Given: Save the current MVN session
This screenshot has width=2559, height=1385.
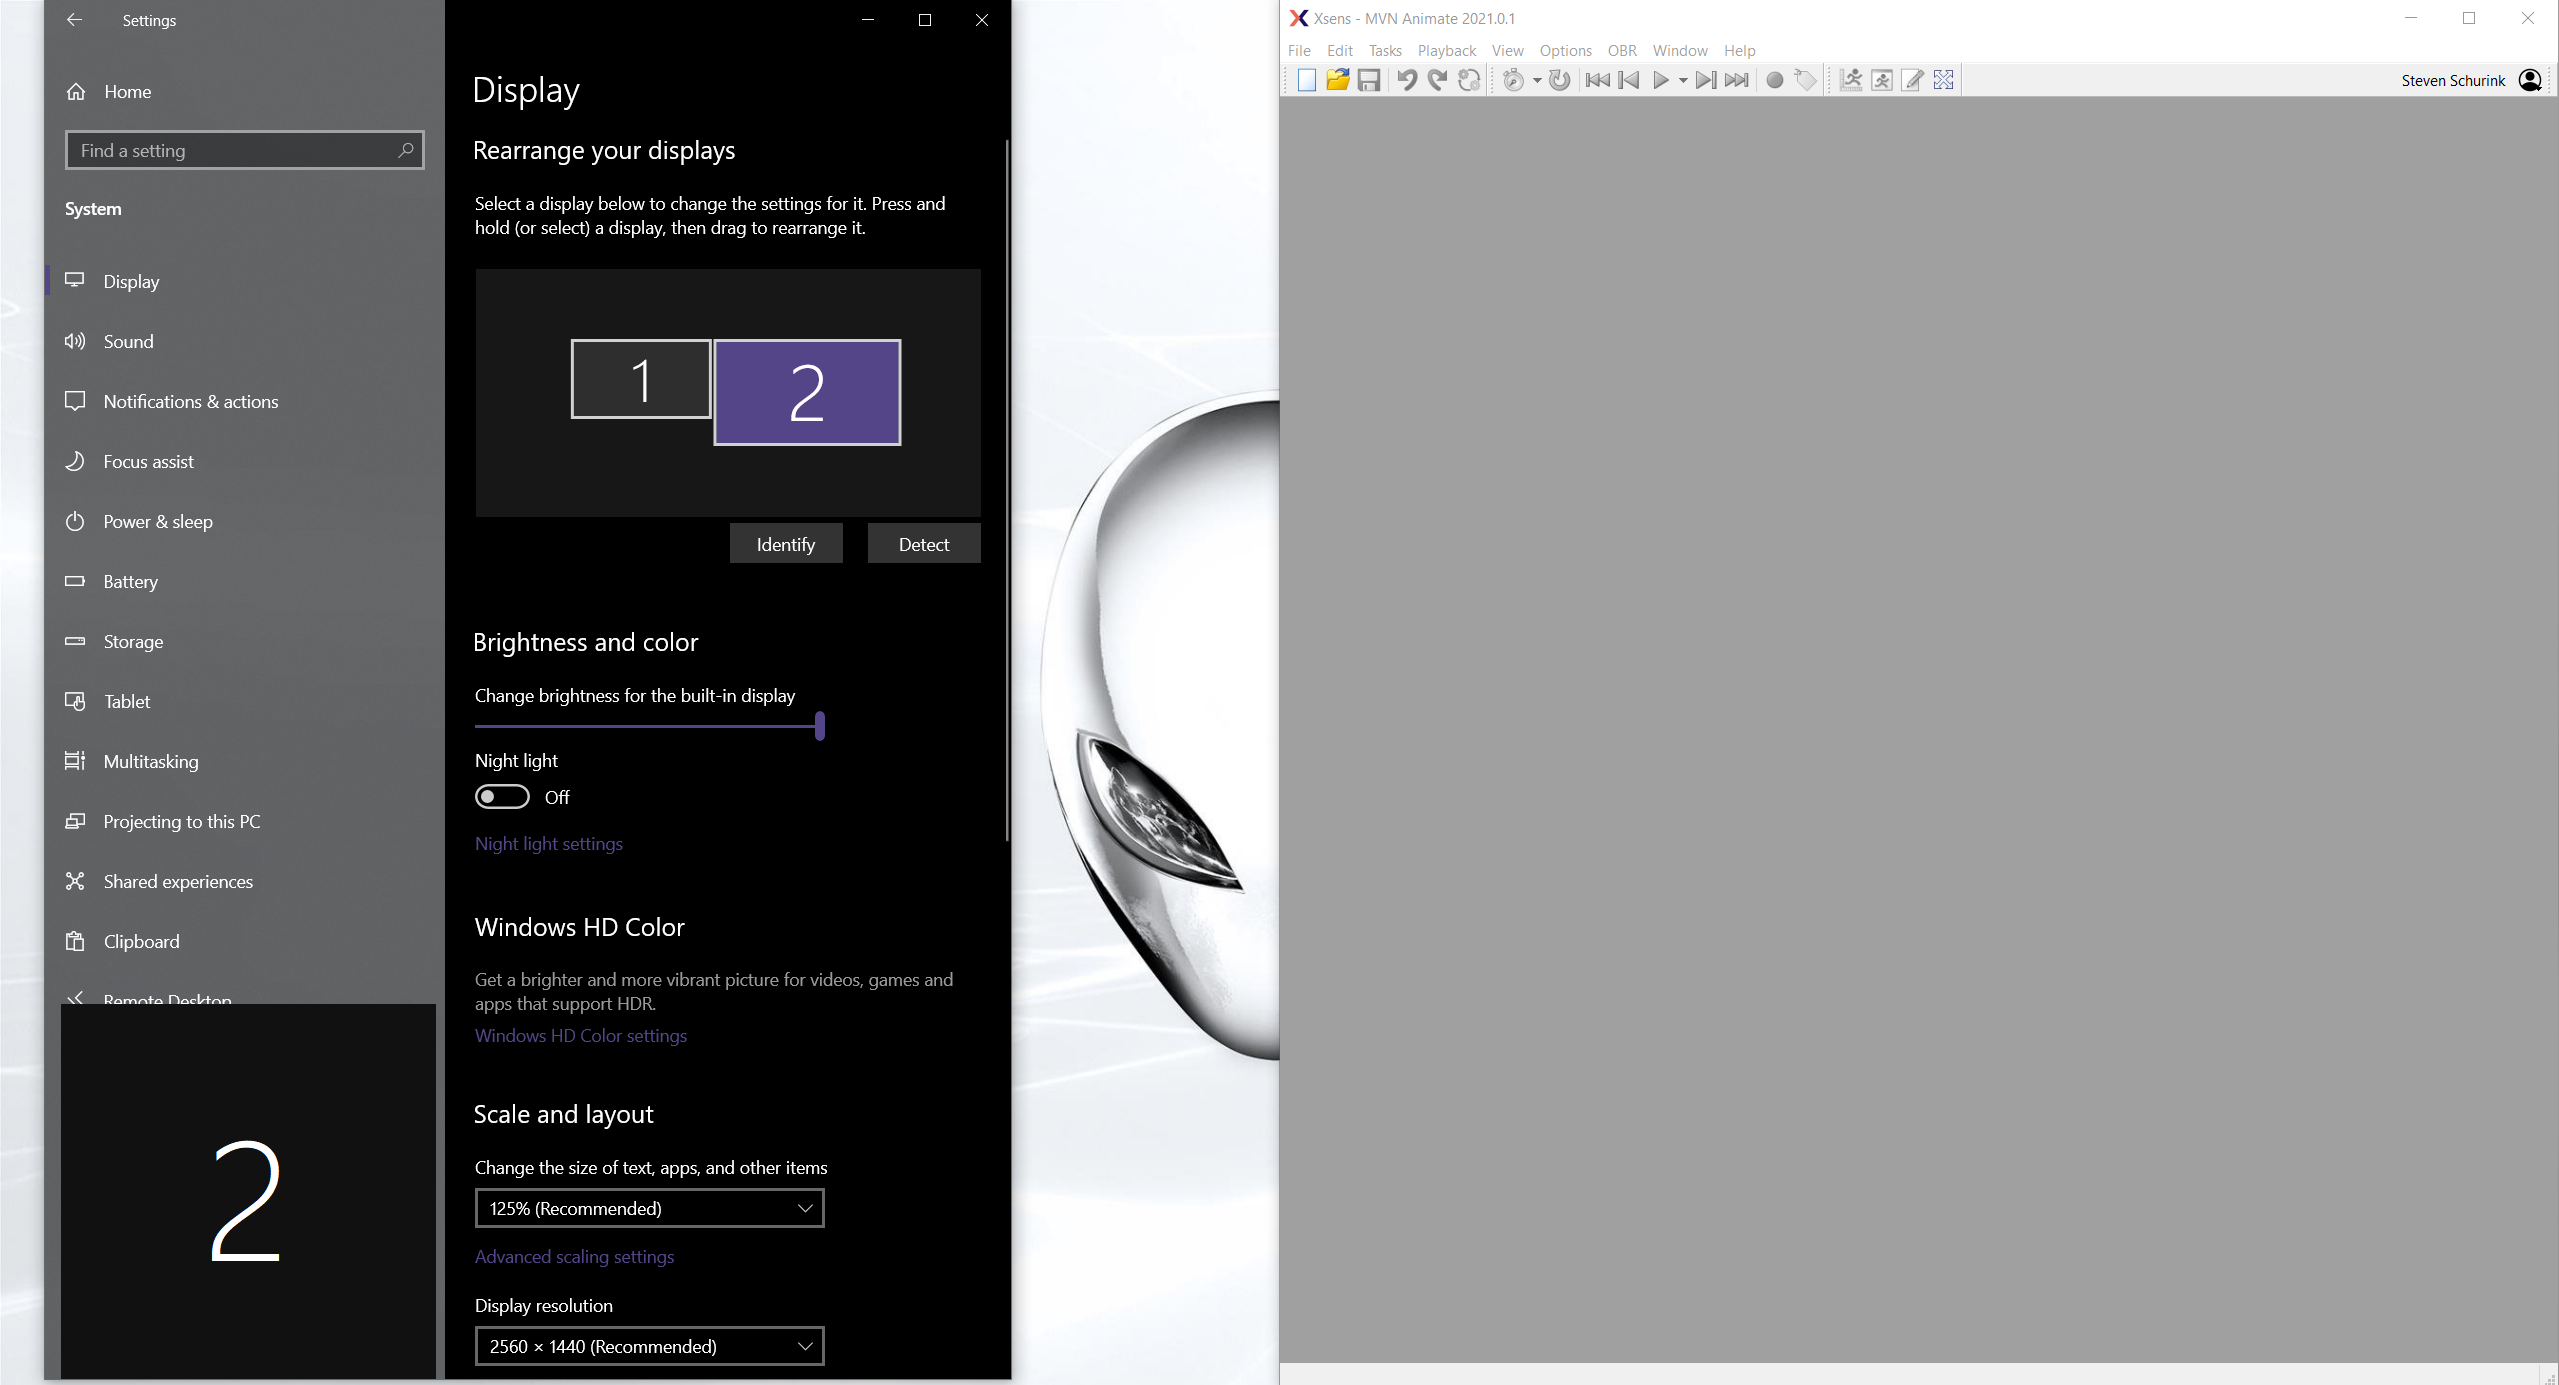Looking at the screenshot, I should point(1368,80).
